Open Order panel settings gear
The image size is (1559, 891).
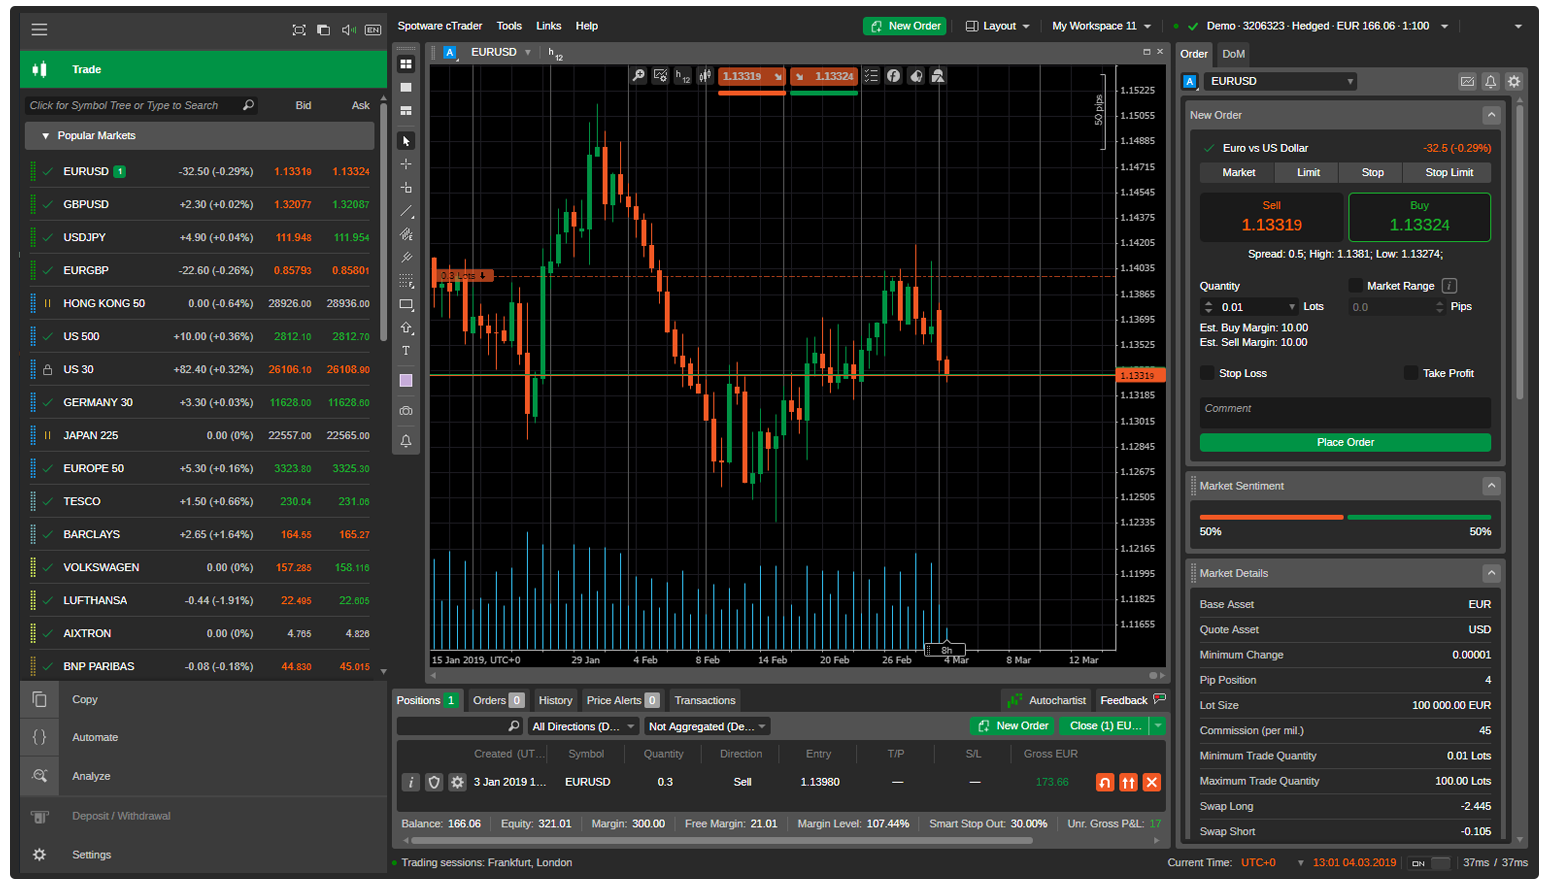pyautogui.click(x=1513, y=81)
